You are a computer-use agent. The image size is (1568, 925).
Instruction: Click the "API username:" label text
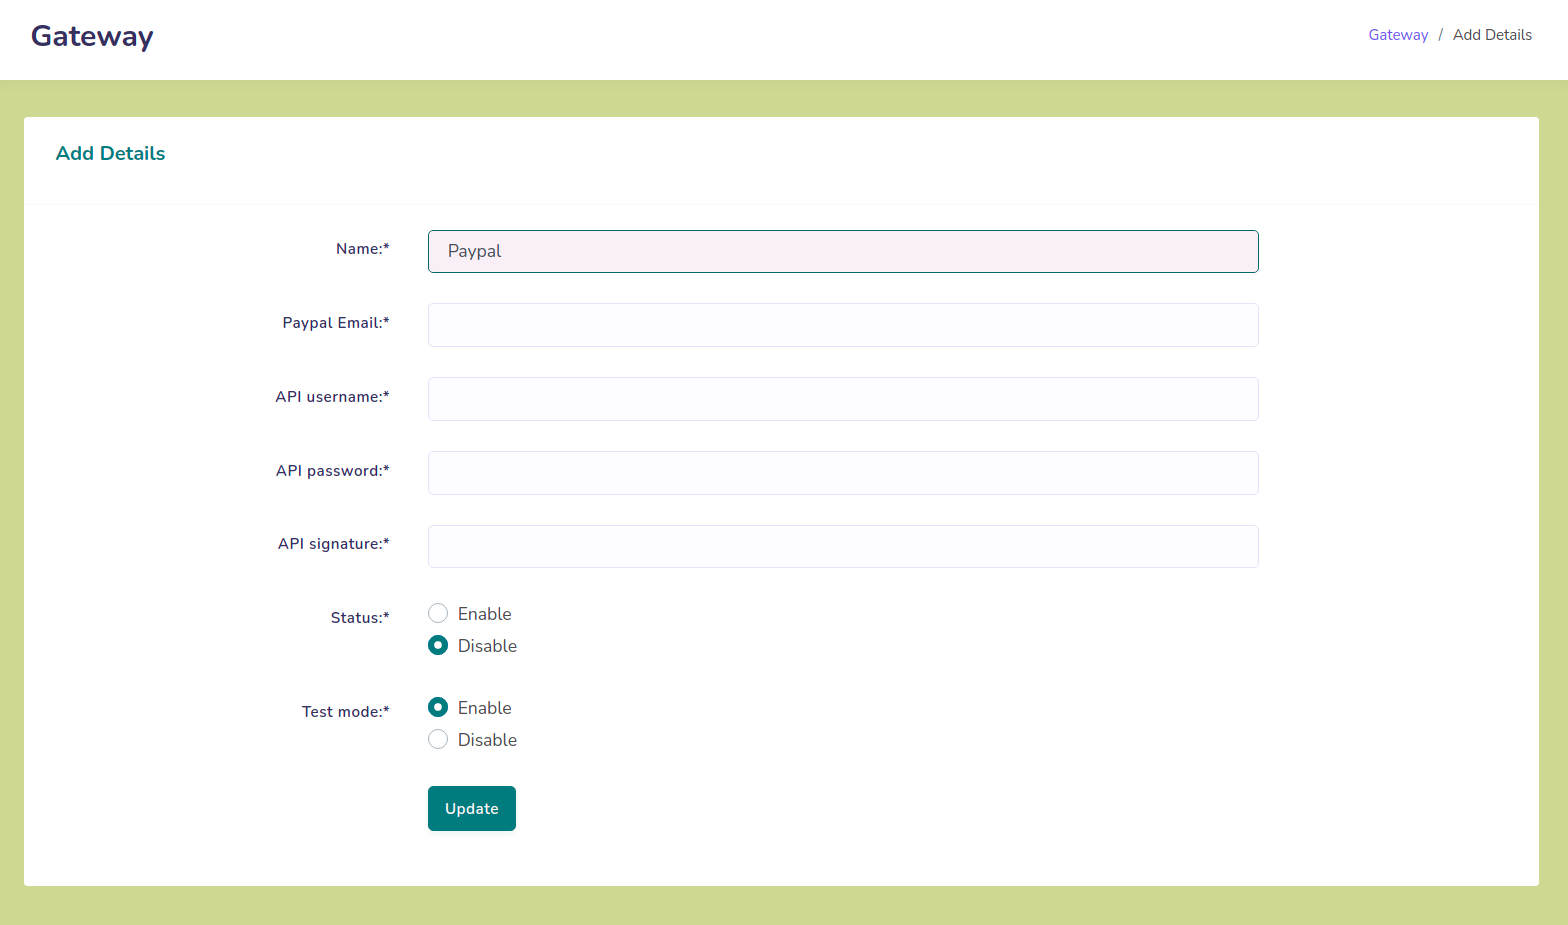click(332, 397)
